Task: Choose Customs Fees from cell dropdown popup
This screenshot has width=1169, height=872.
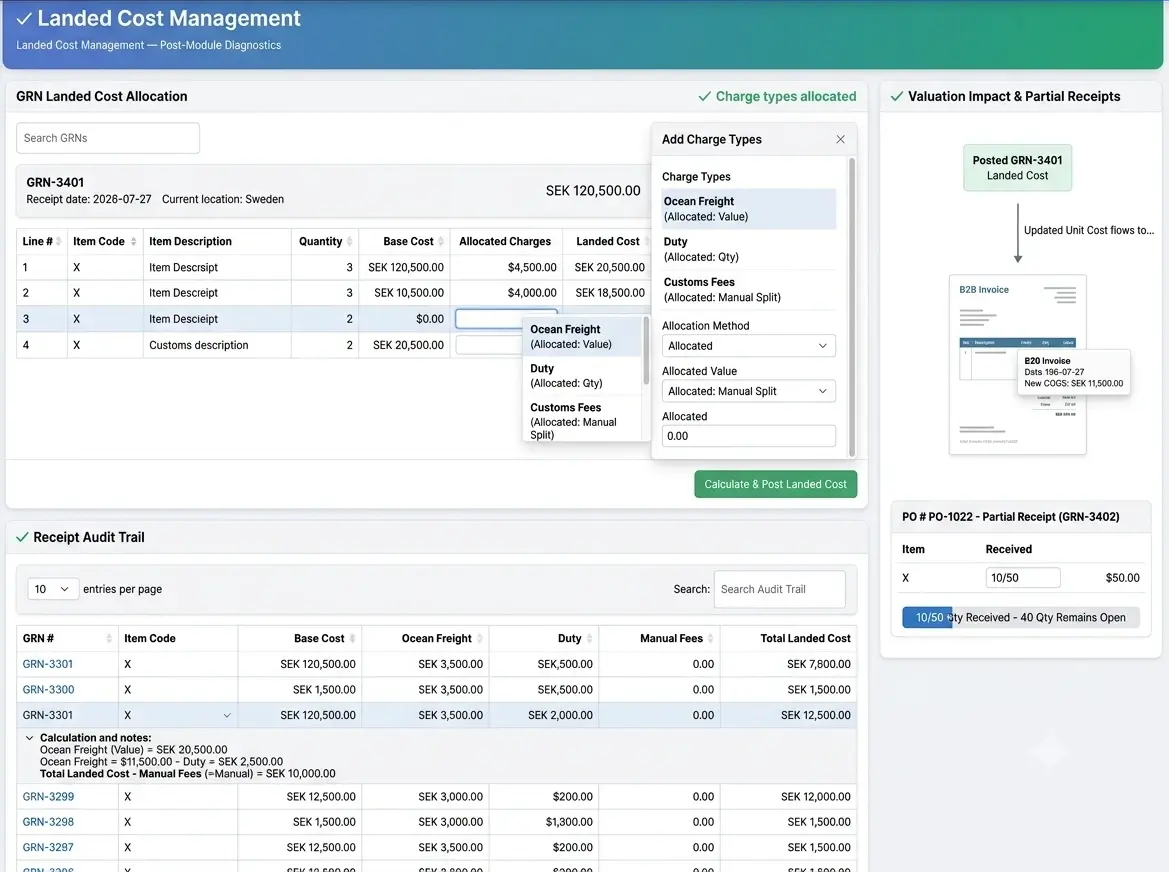Action: tap(582, 420)
